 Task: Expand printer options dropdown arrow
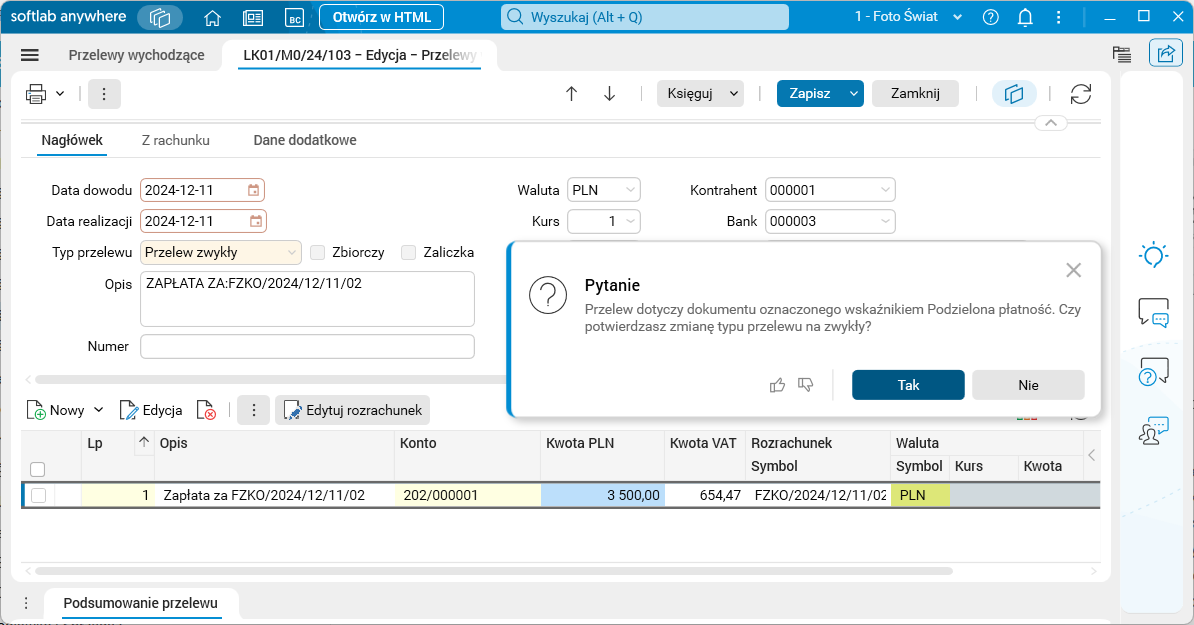coord(60,94)
